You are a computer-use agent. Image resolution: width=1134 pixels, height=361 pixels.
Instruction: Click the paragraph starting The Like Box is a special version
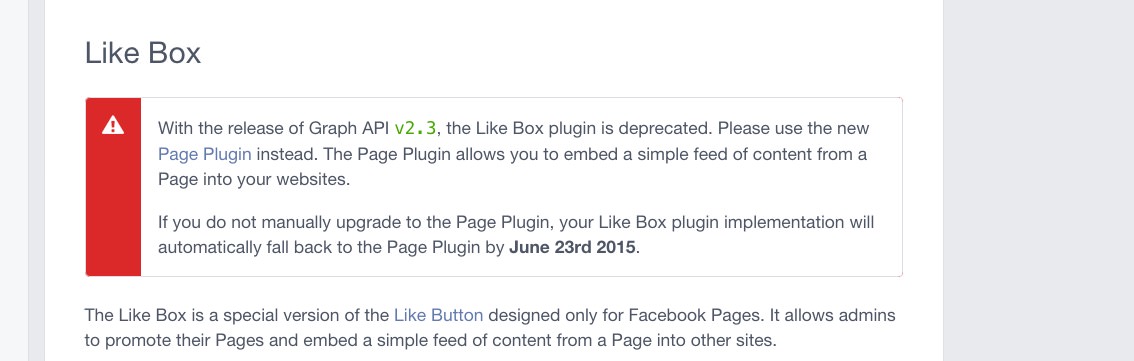click(x=490, y=328)
